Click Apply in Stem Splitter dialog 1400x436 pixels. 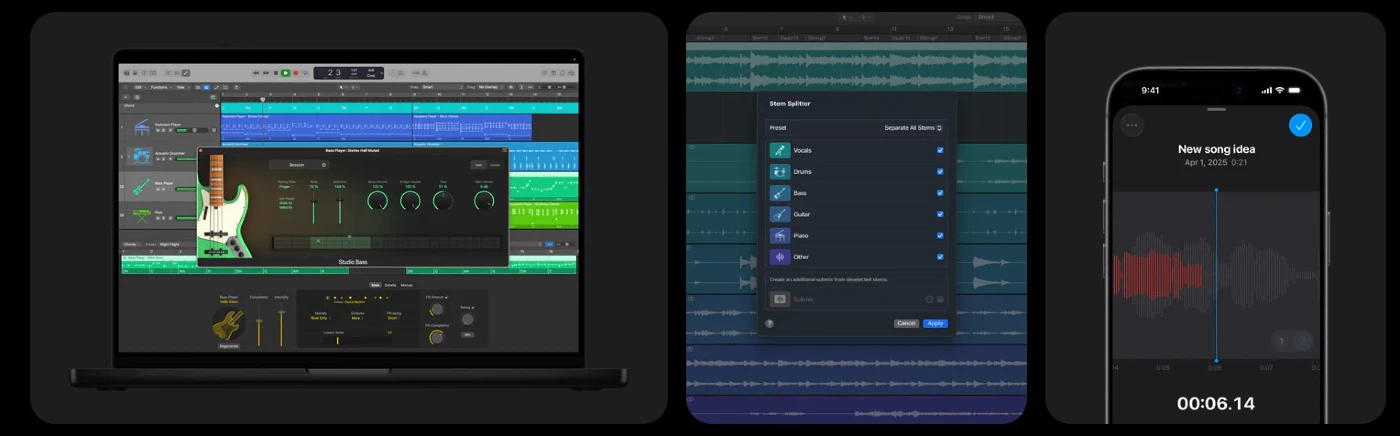(935, 323)
